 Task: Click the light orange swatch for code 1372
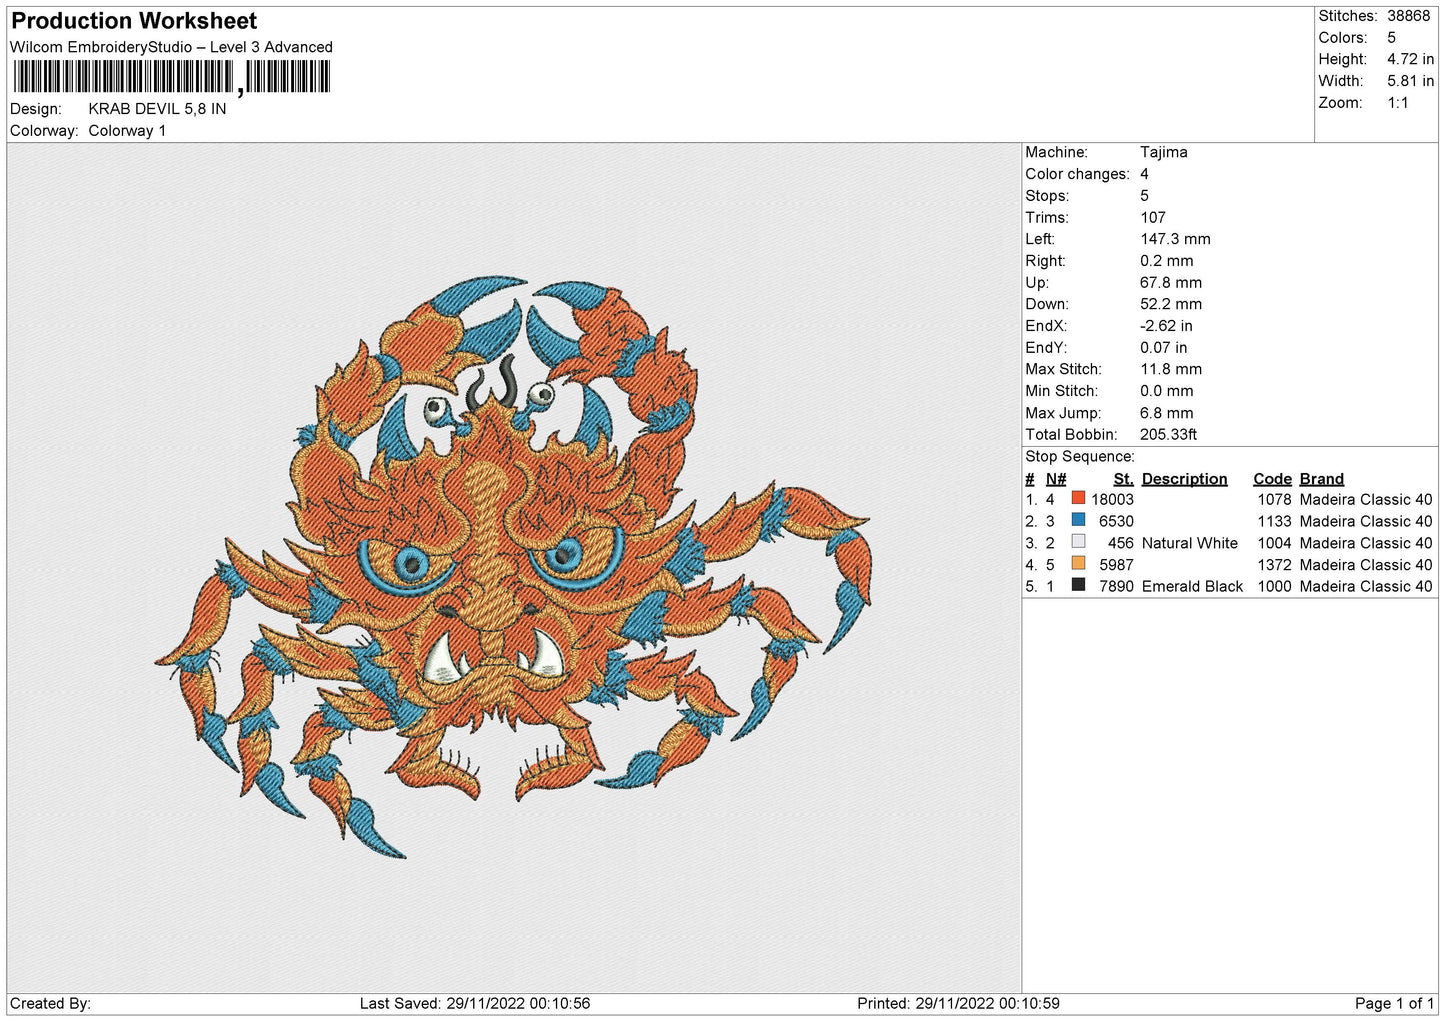[x=1078, y=563]
